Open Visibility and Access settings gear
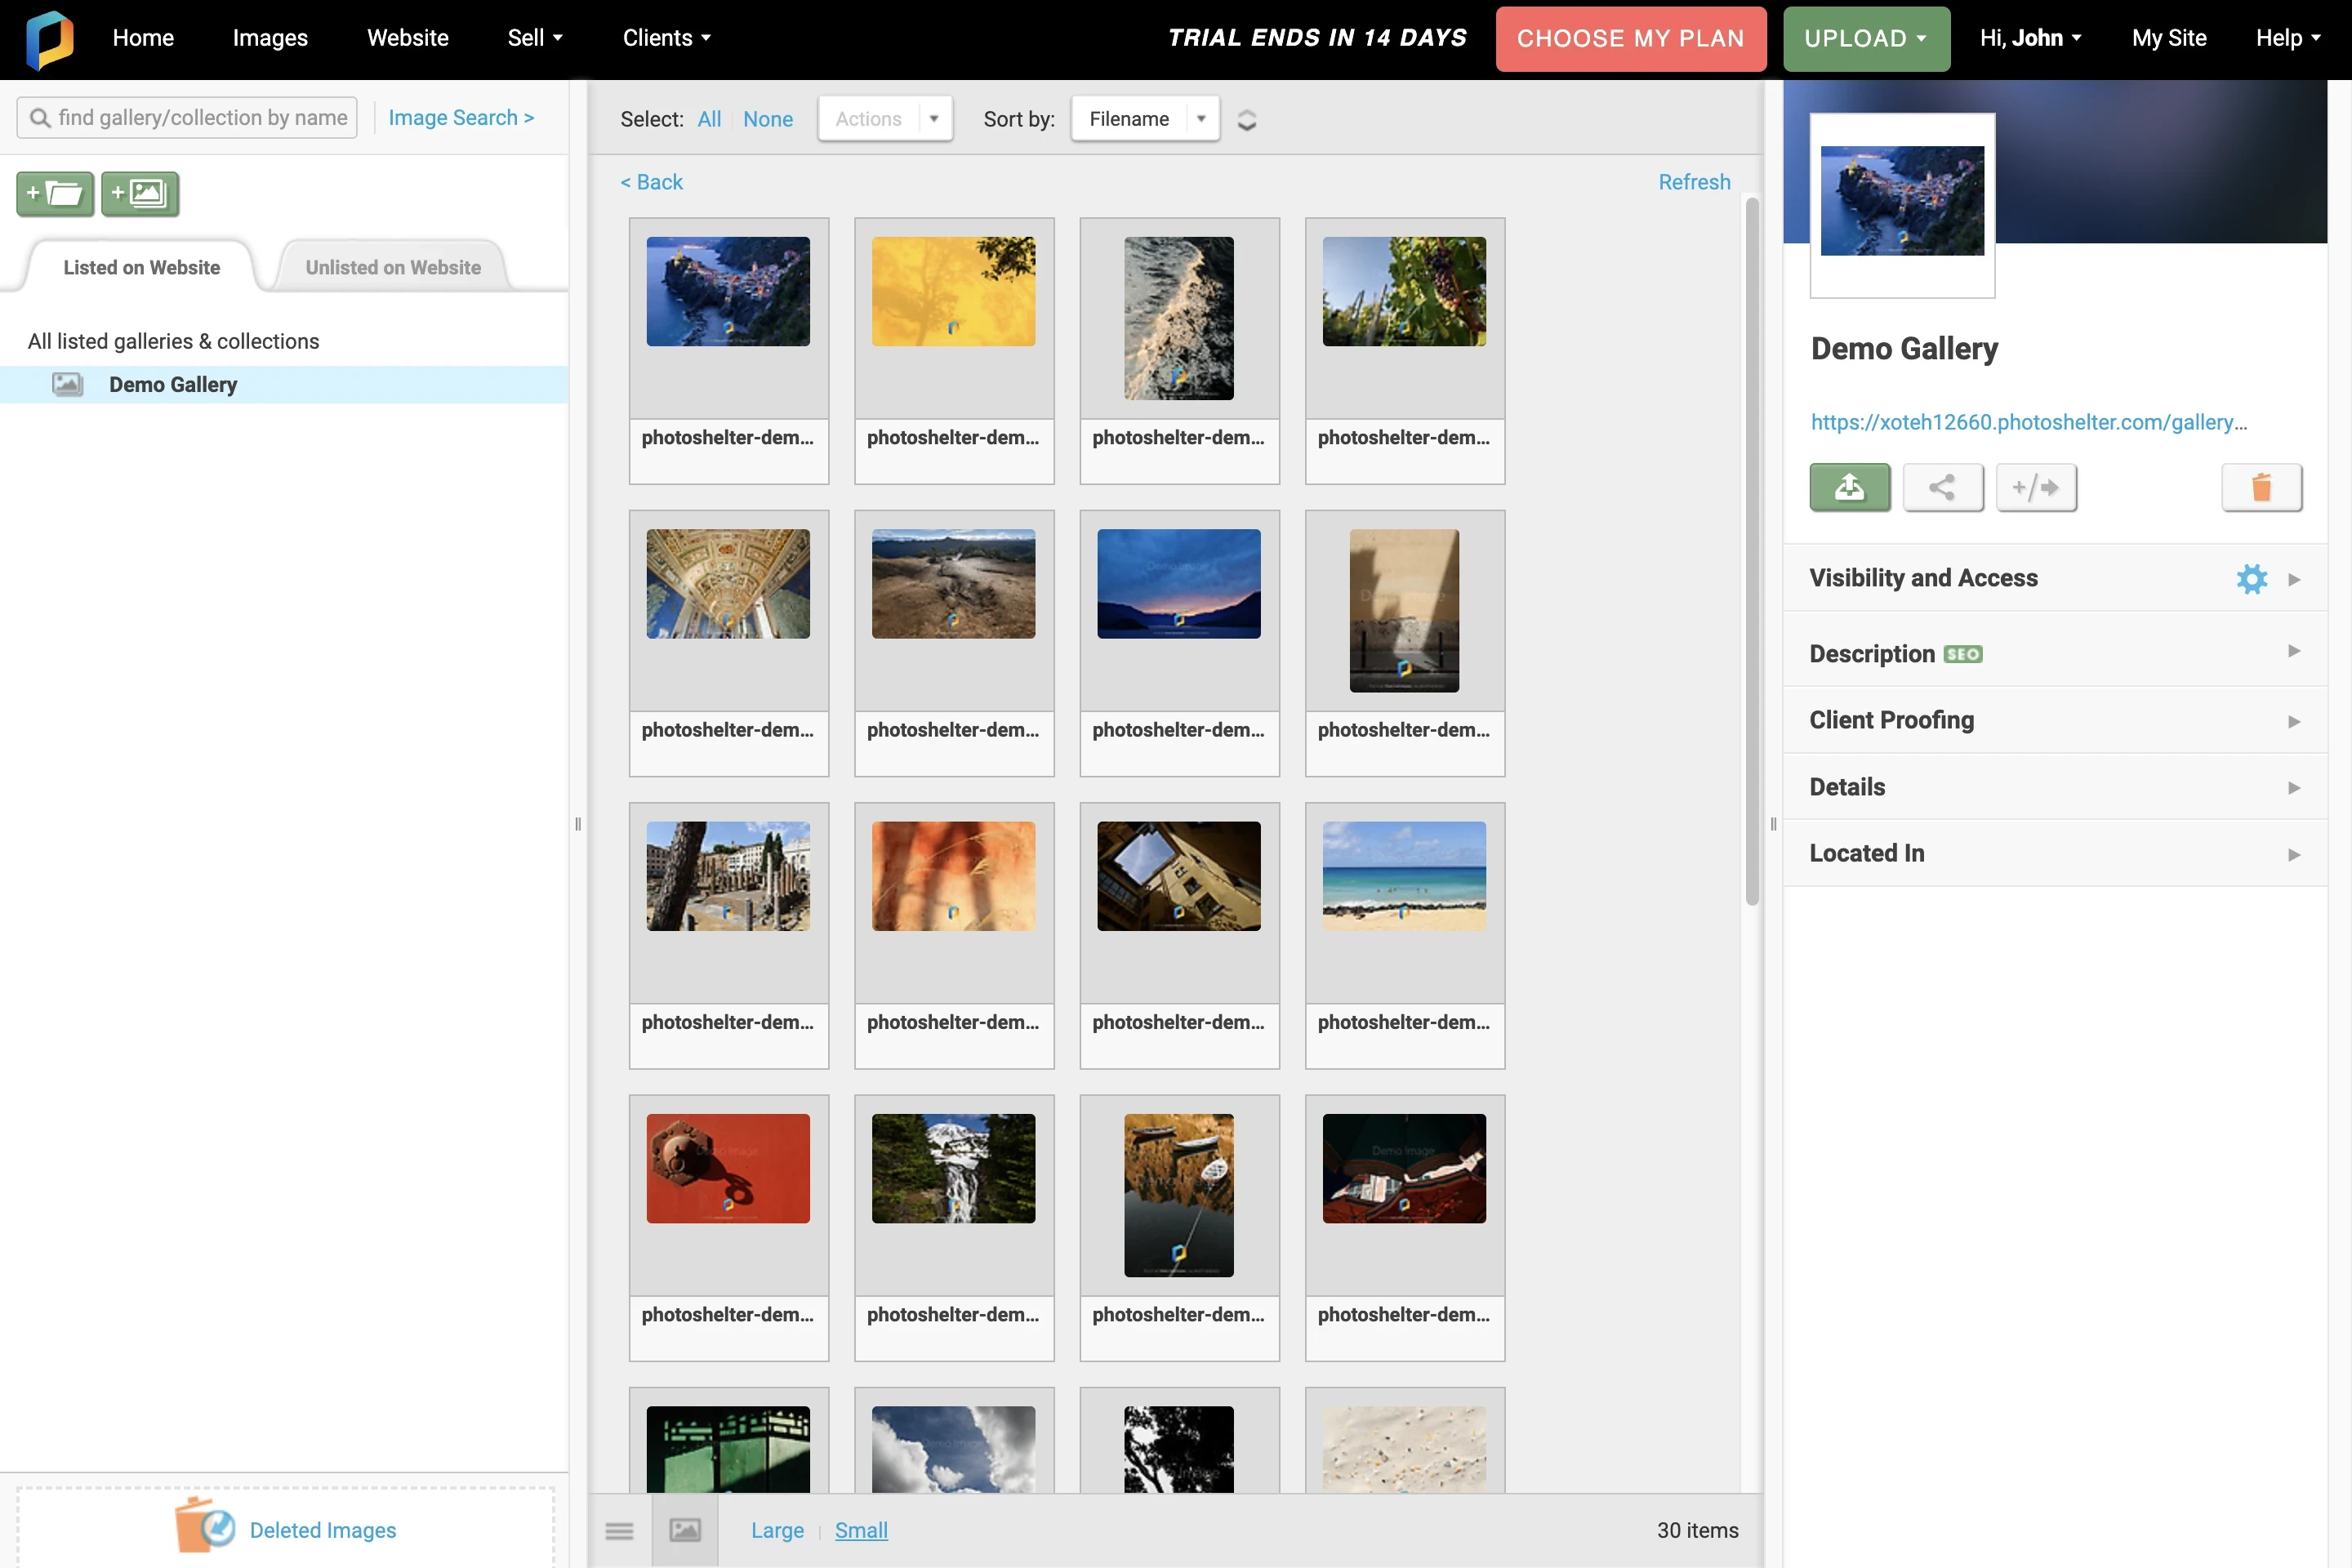This screenshot has height=1568, width=2352. tap(2251, 578)
